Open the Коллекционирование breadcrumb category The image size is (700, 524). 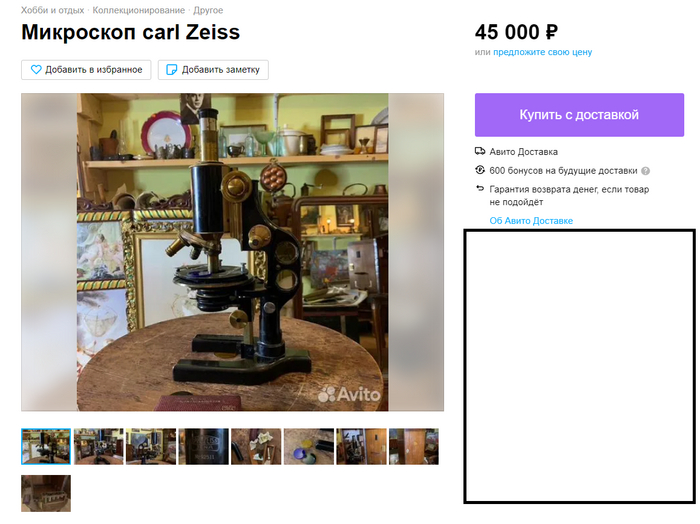click(x=138, y=10)
